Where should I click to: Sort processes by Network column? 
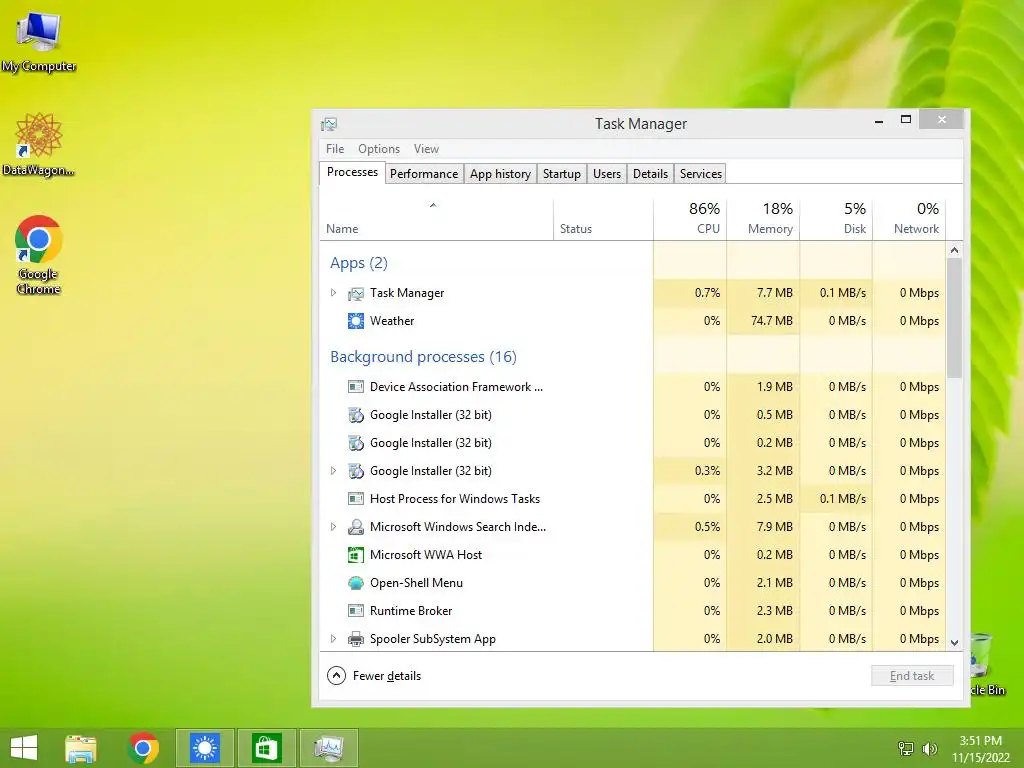tap(909, 219)
